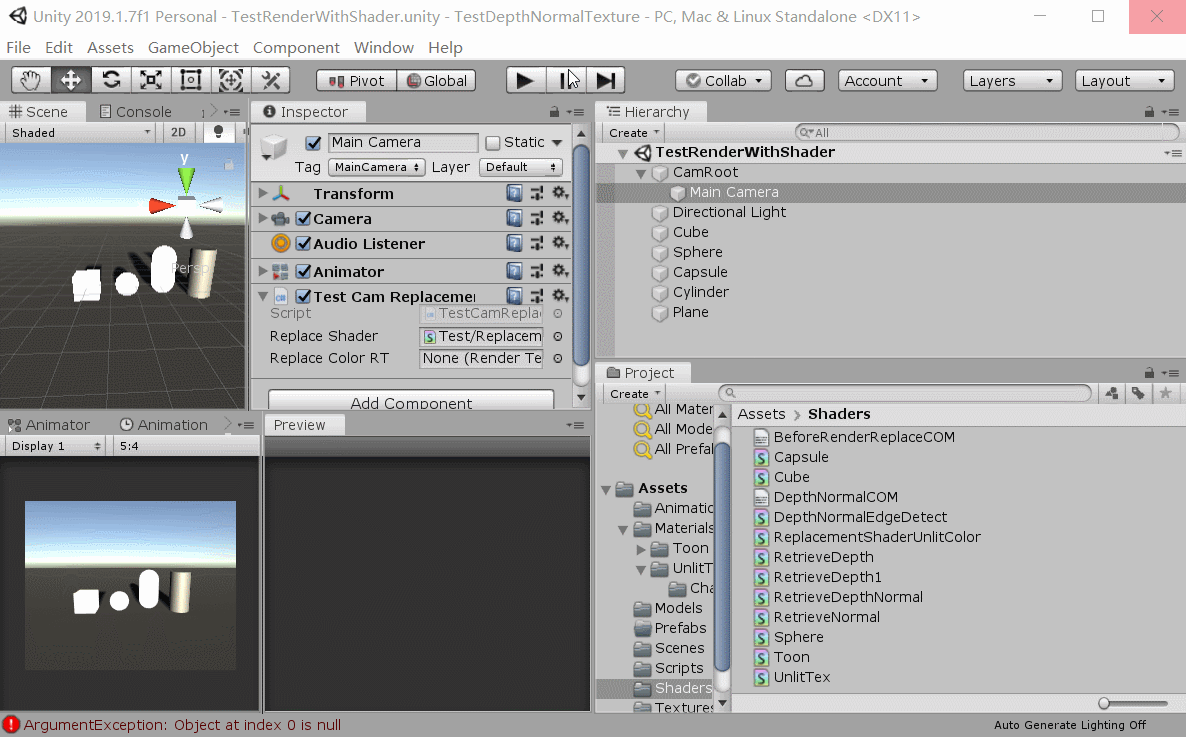The image size is (1186, 737).
Task: Toggle scene lighting bulb icon
Action: tap(219, 132)
